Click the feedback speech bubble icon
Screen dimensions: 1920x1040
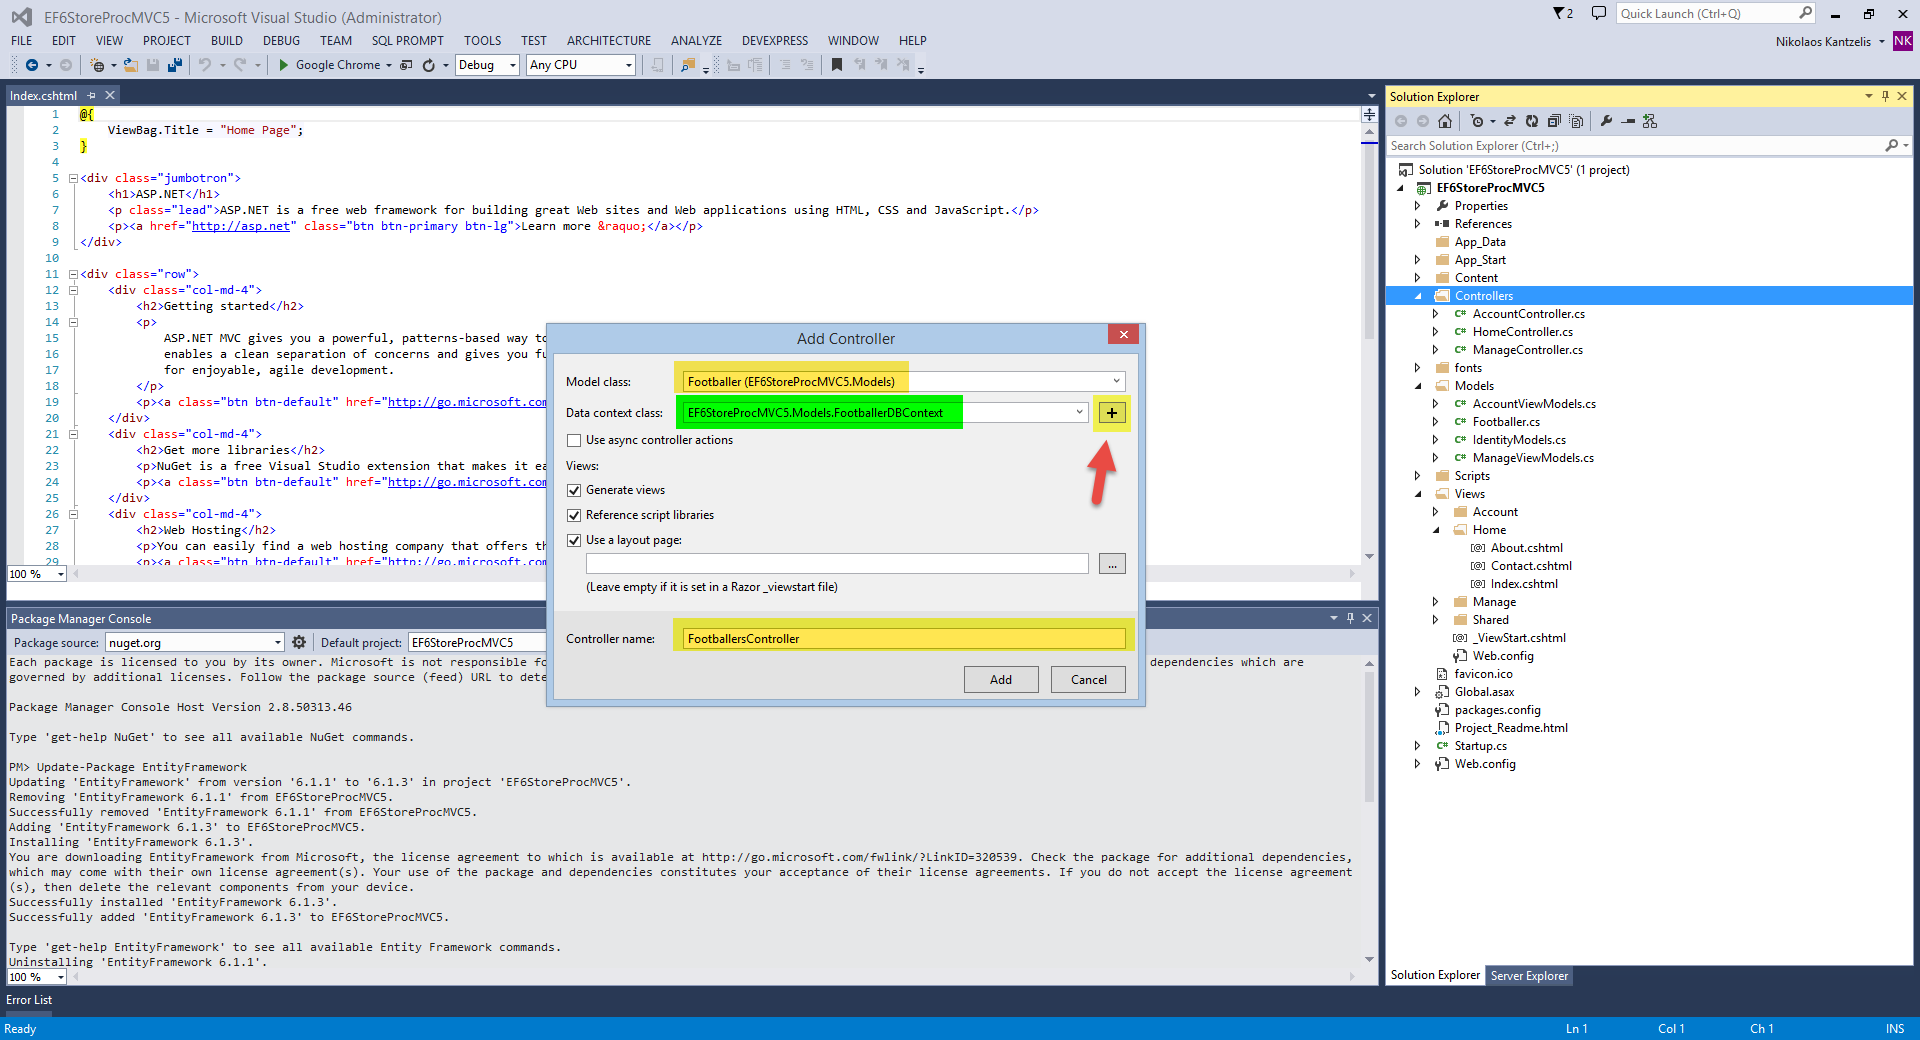point(1599,14)
